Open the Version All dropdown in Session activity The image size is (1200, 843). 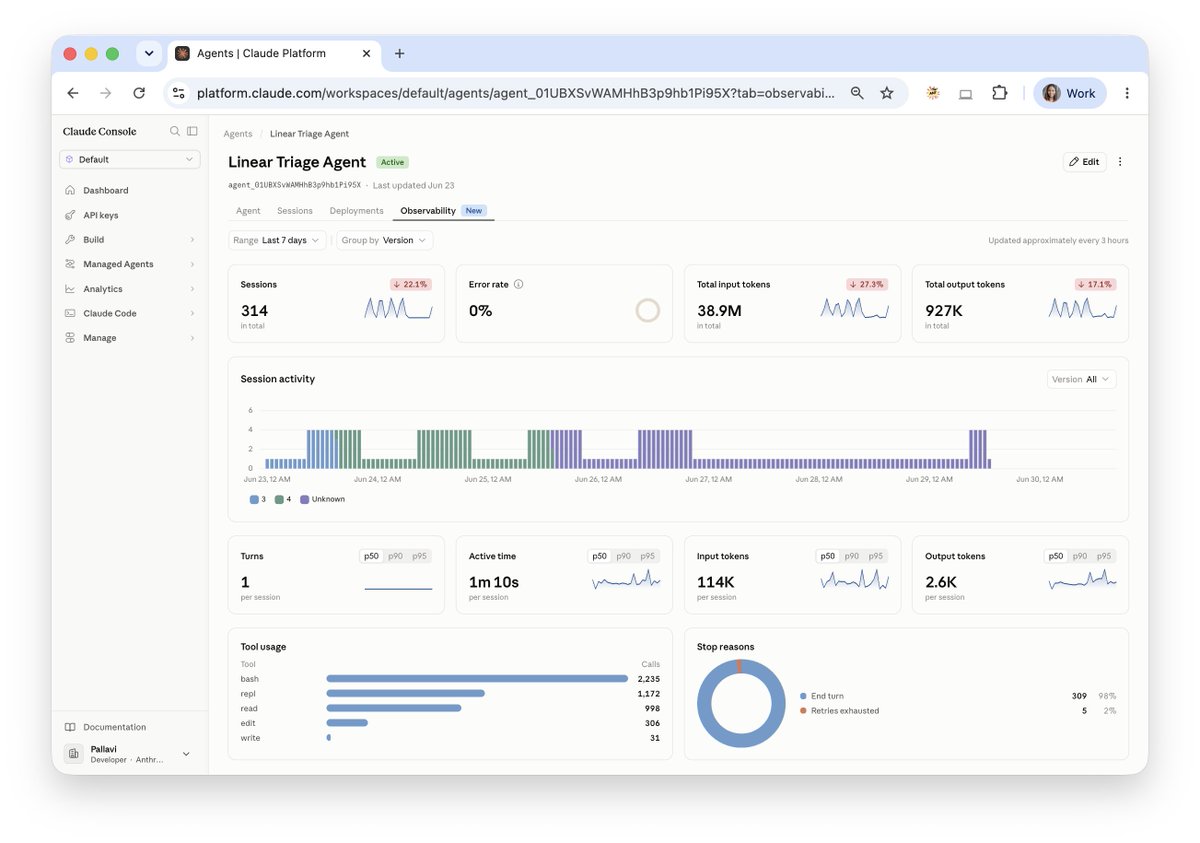point(1082,379)
